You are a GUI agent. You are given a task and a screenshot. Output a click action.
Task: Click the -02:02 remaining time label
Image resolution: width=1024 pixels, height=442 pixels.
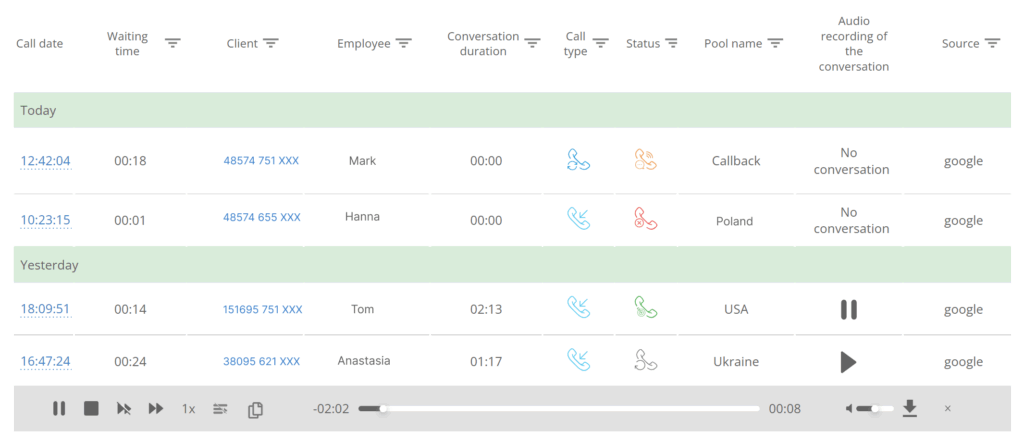pyautogui.click(x=331, y=409)
